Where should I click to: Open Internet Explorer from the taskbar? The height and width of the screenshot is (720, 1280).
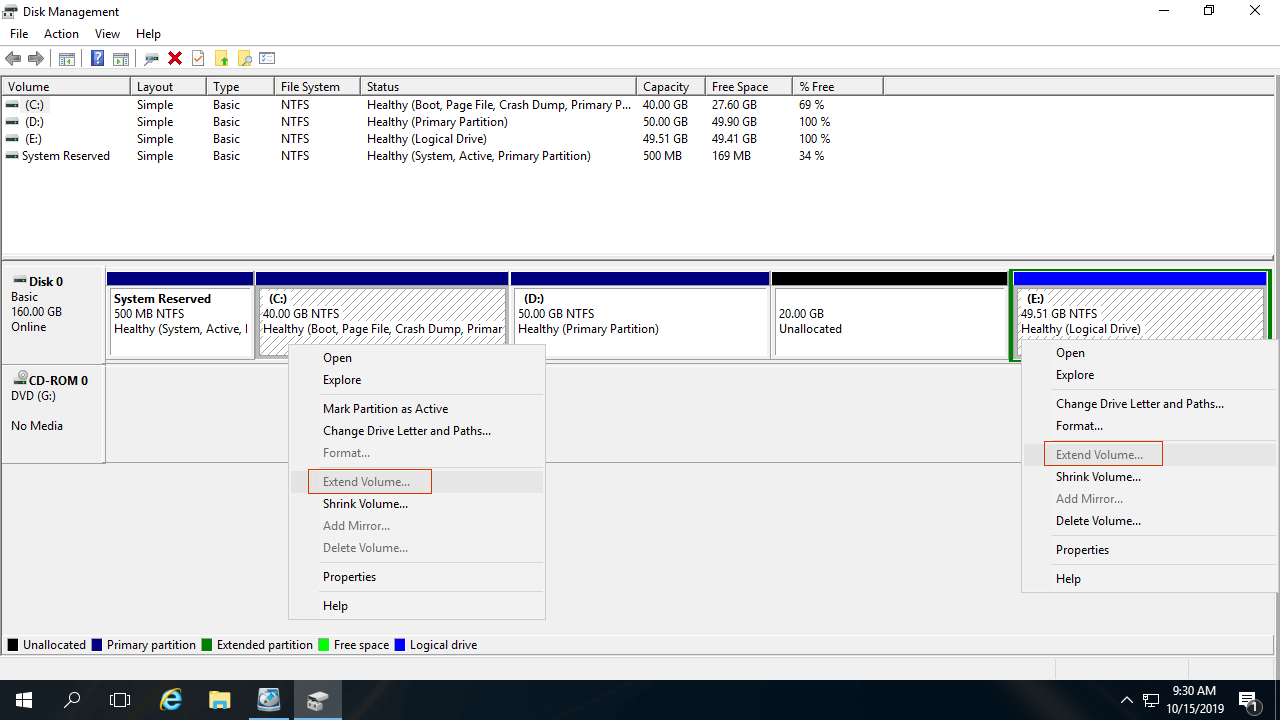tap(171, 700)
